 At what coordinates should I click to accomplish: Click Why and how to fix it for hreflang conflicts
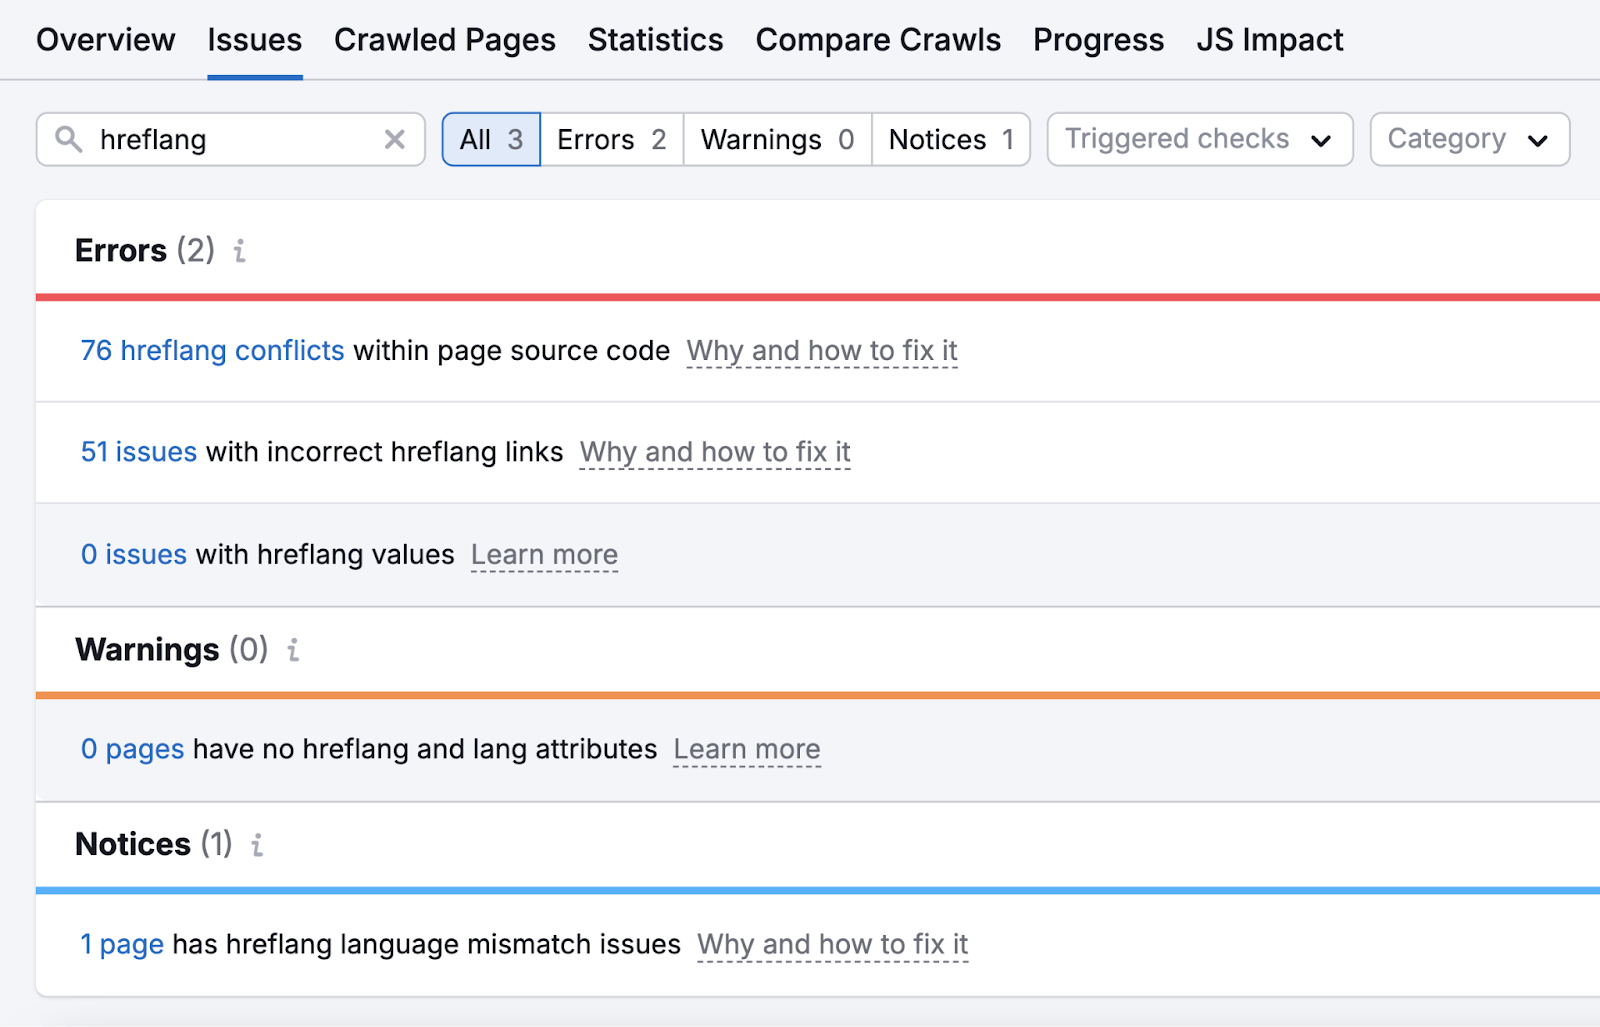pyautogui.click(x=821, y=351)
